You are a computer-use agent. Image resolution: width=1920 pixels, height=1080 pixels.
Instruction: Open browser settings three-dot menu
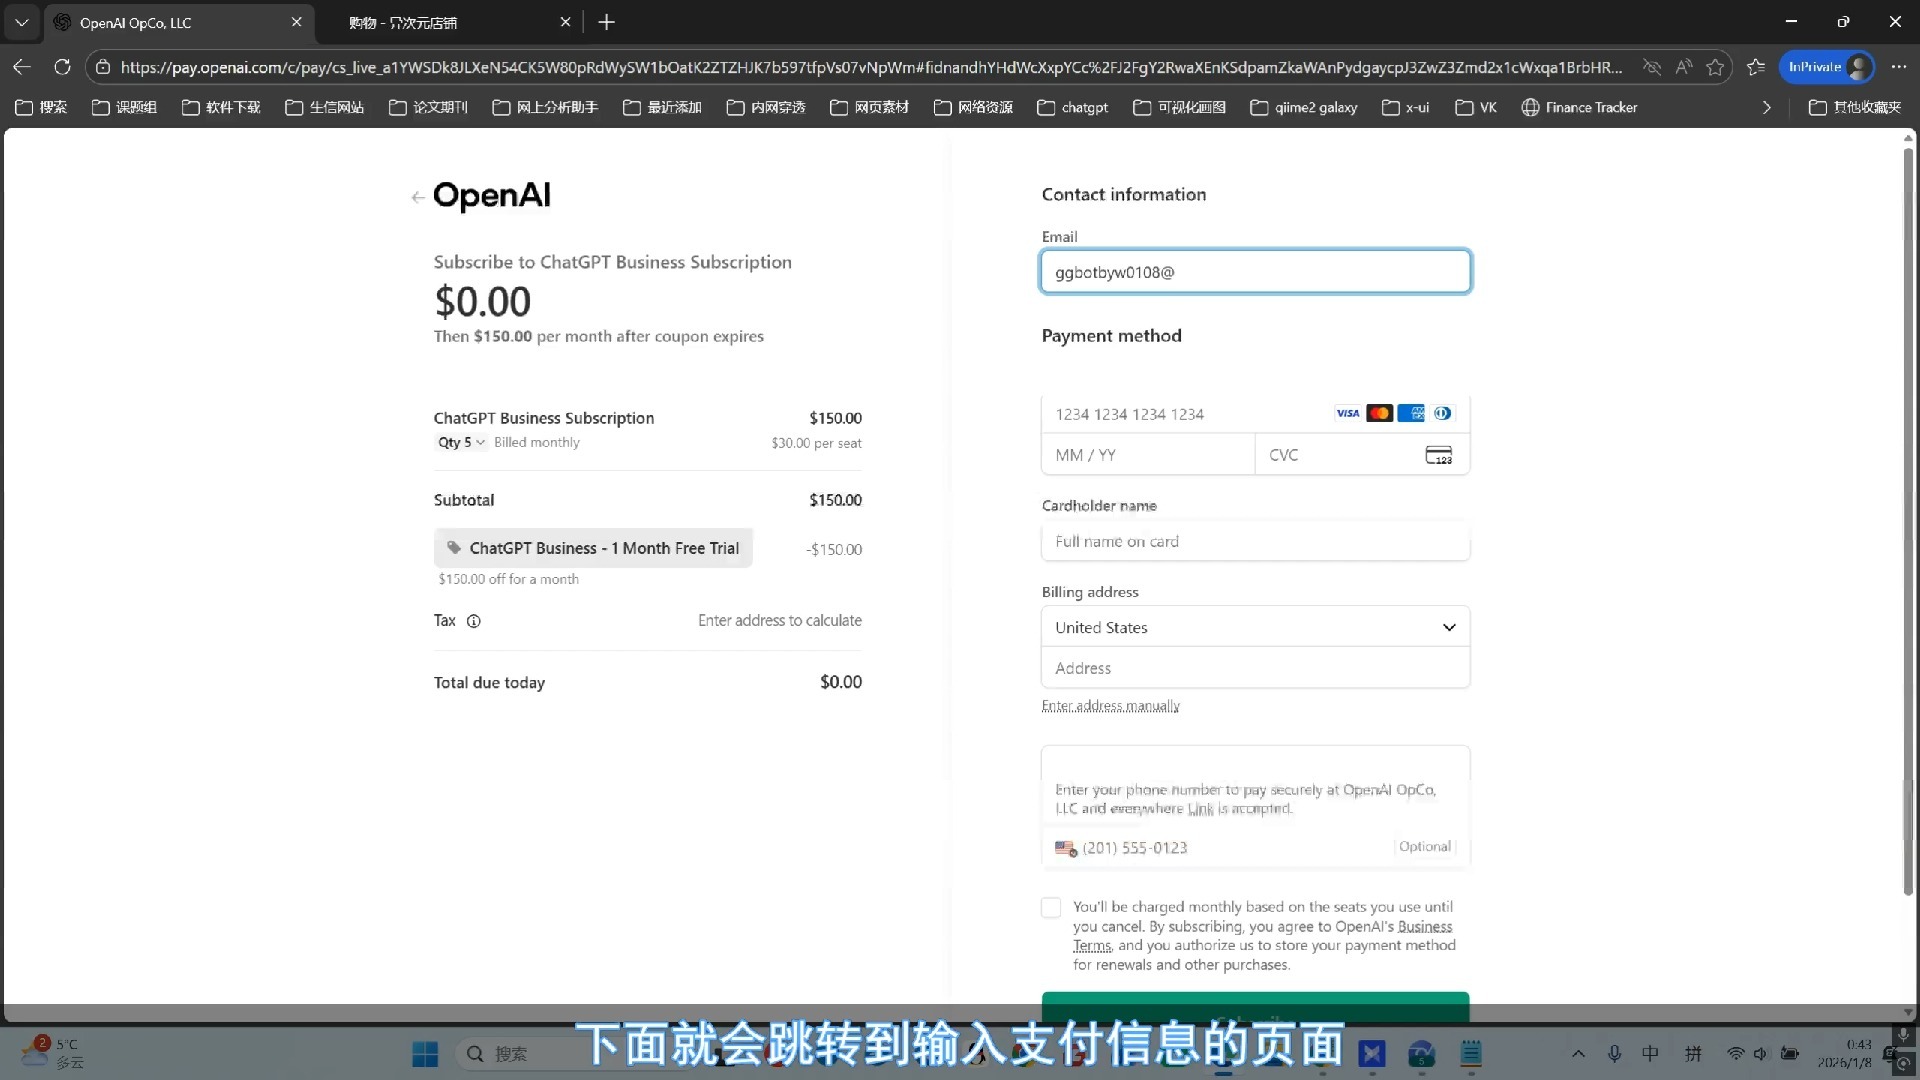[x=1899, y=67]
